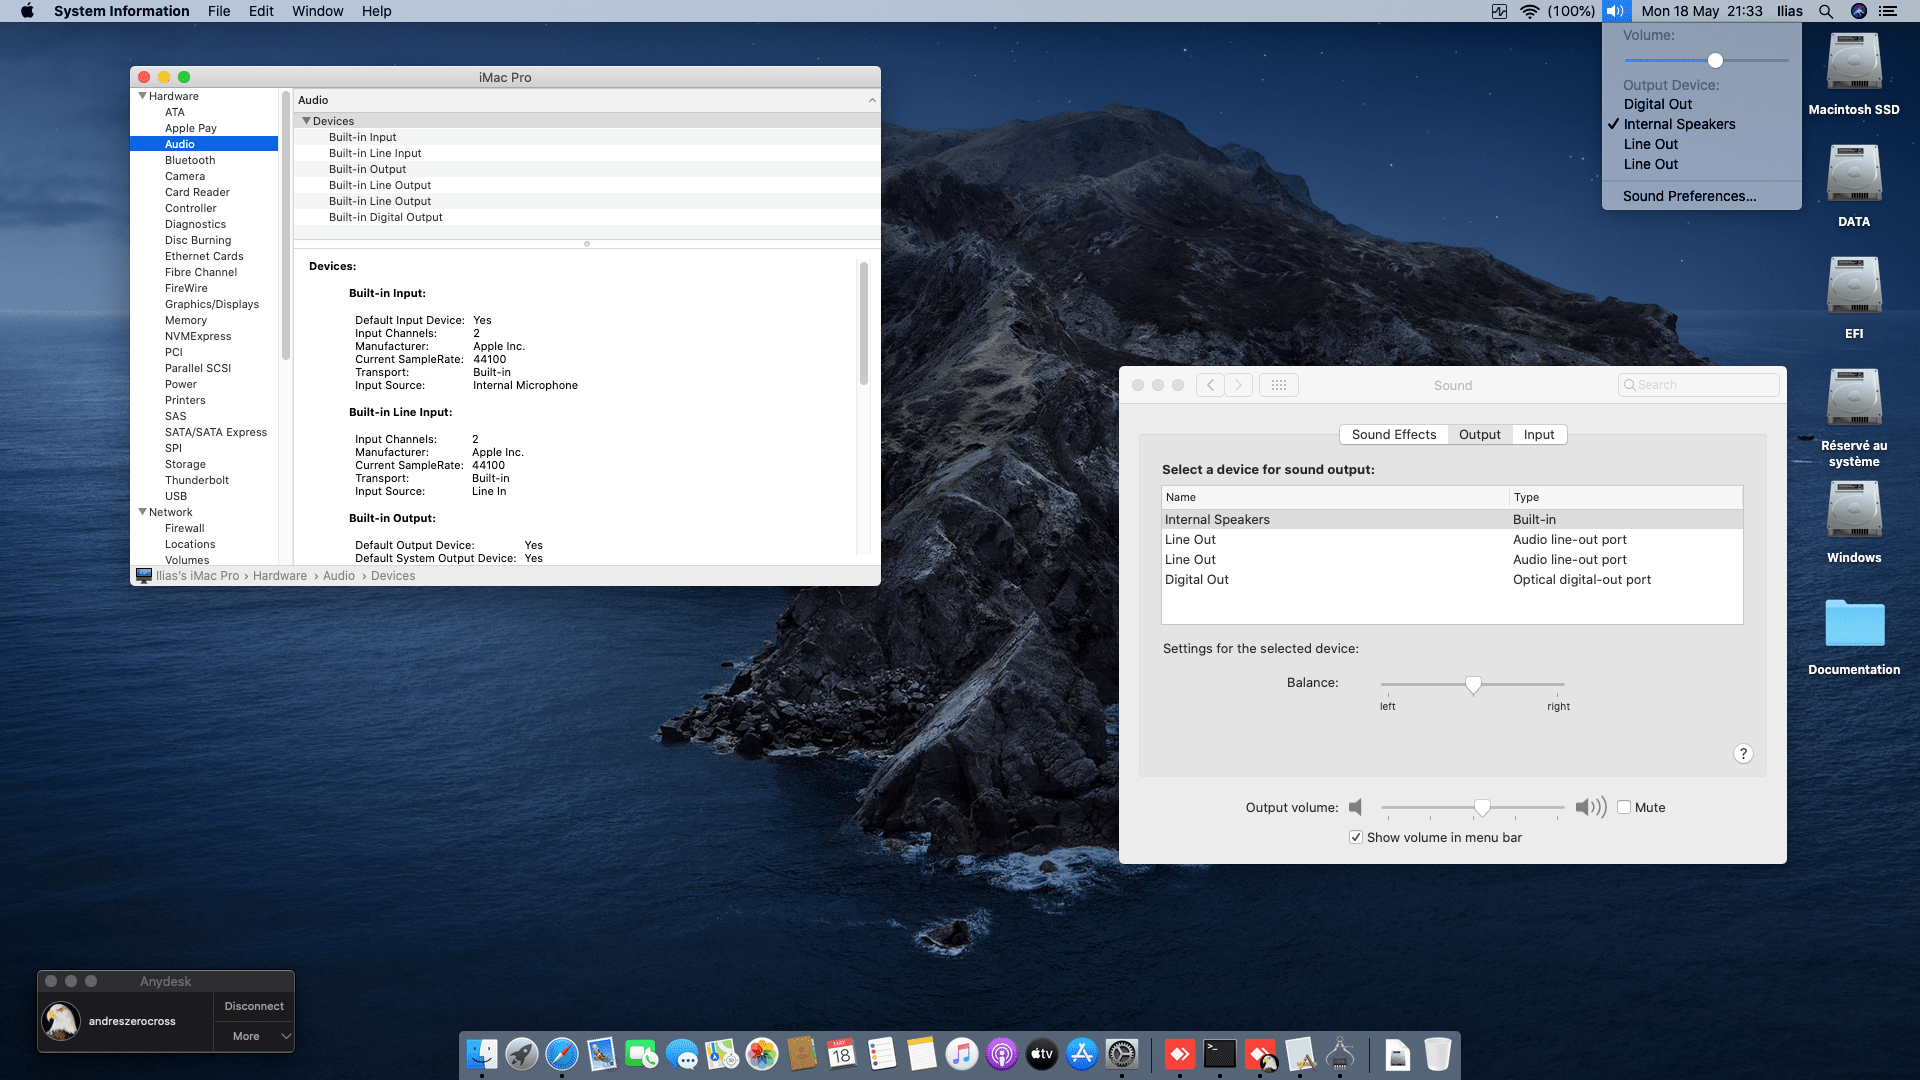Viewport: 1920px width, 1080px height.
Task: Select Graphics/Displays in the sidebar
Action: click(x=212, y=304)
